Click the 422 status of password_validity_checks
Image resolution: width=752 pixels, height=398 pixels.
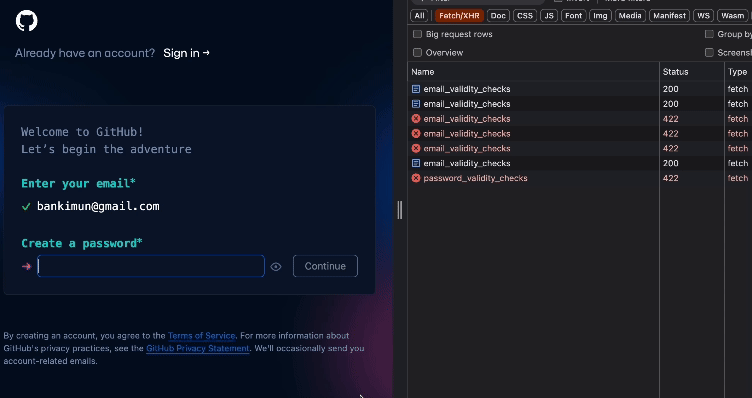coord(670,178)
